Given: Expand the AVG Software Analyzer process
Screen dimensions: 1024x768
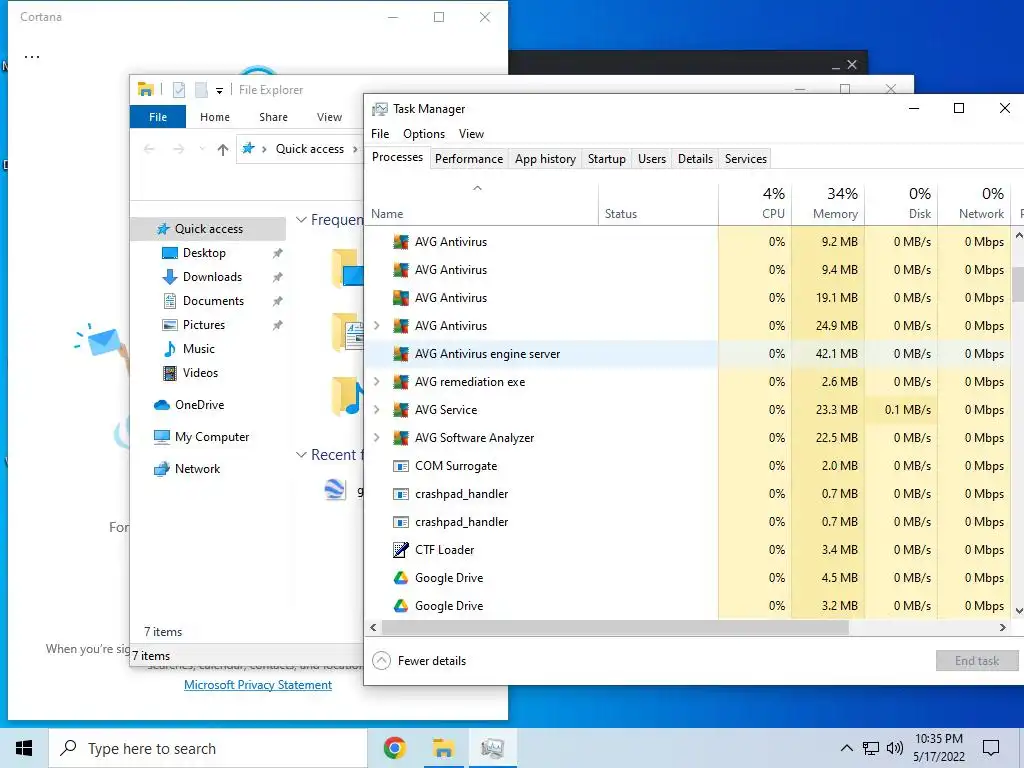Looking at the screenshot, I should point(377,438).
